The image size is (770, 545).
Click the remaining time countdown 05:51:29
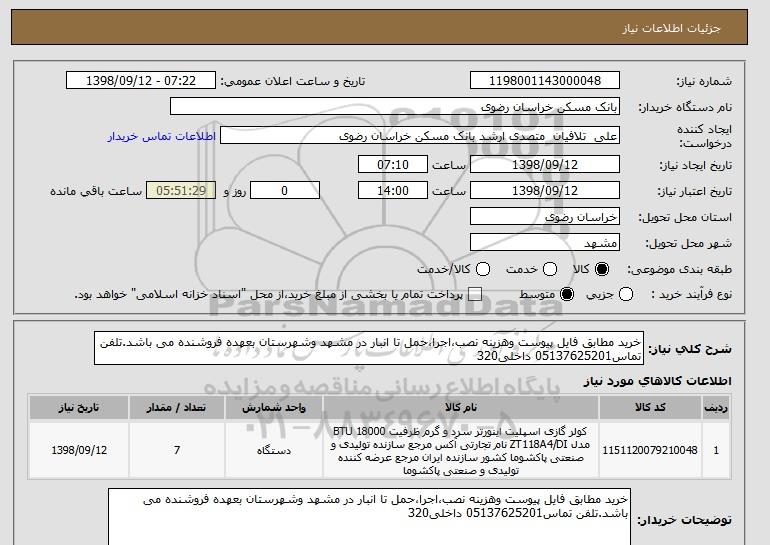181,191
